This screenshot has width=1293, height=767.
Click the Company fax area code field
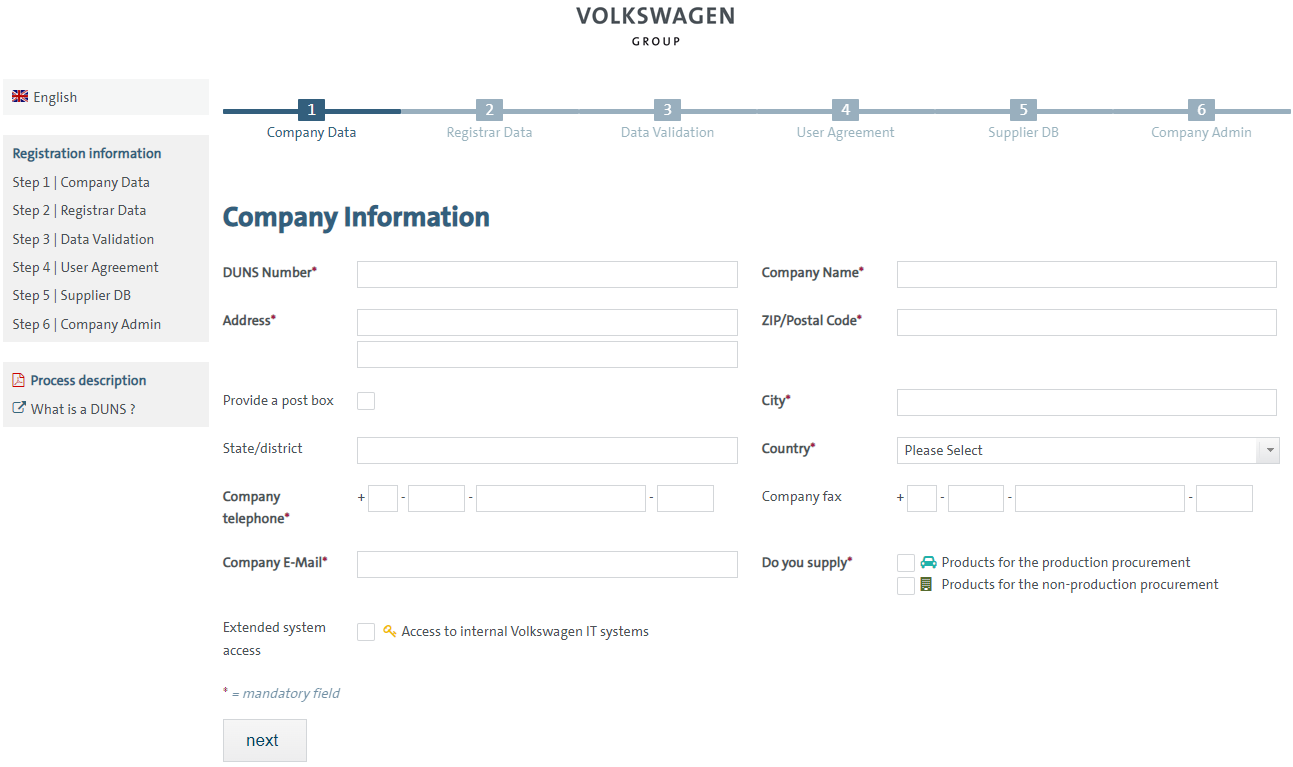(976, 498)
